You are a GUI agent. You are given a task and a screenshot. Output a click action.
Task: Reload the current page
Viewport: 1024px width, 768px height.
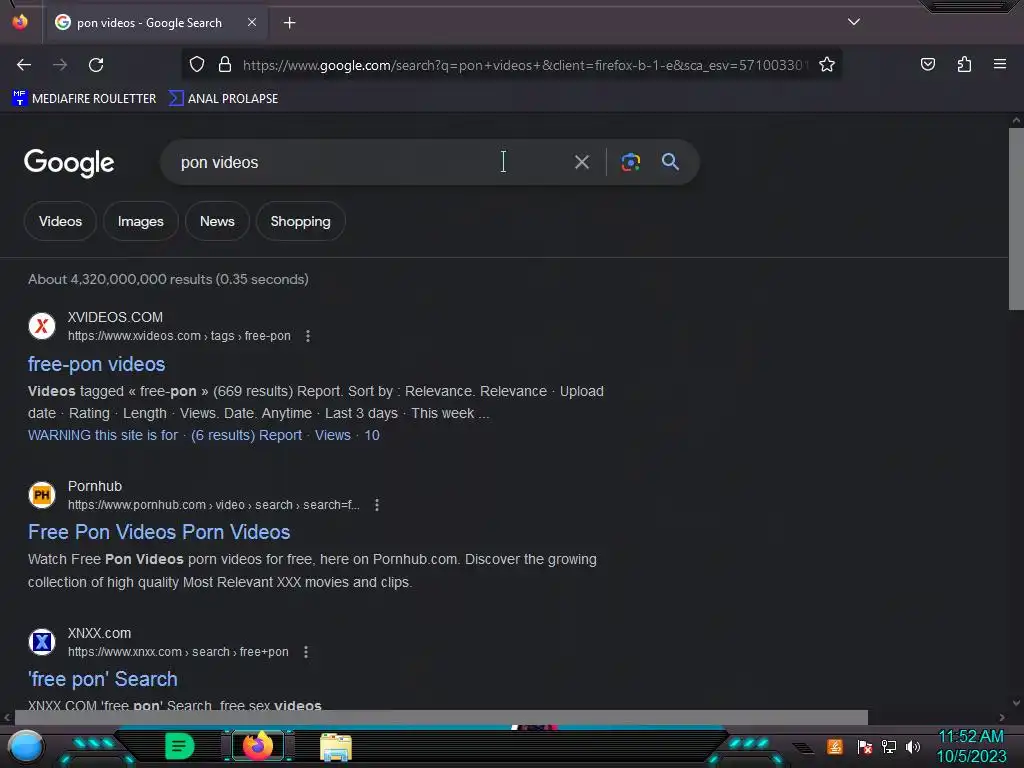(x=96, y=65)
